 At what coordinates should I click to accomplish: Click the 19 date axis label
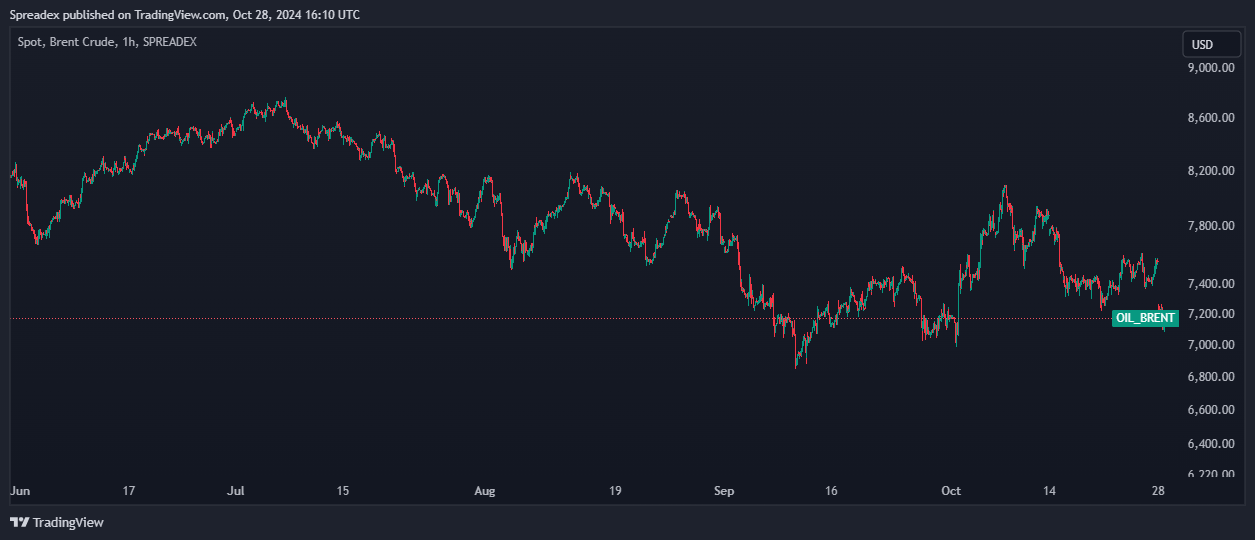[615, 491]
